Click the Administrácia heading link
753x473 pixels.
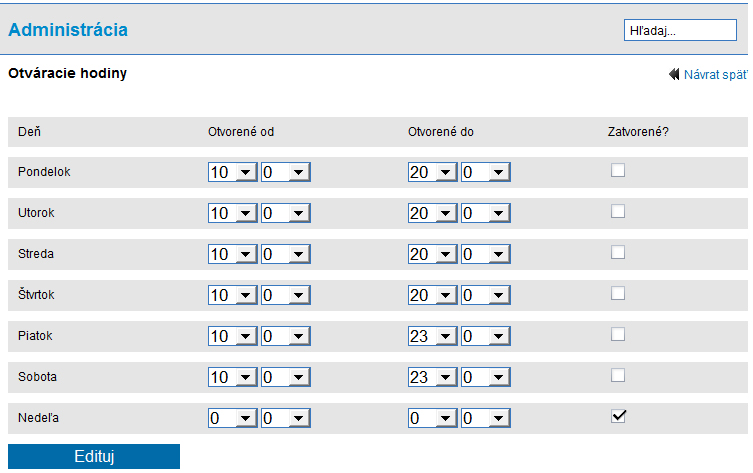click(x=68, y=30)
